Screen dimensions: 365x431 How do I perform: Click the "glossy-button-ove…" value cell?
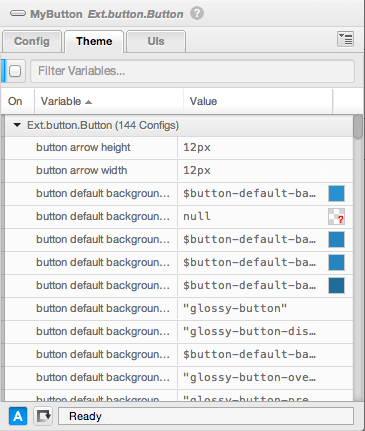click(x=265, y=378)
